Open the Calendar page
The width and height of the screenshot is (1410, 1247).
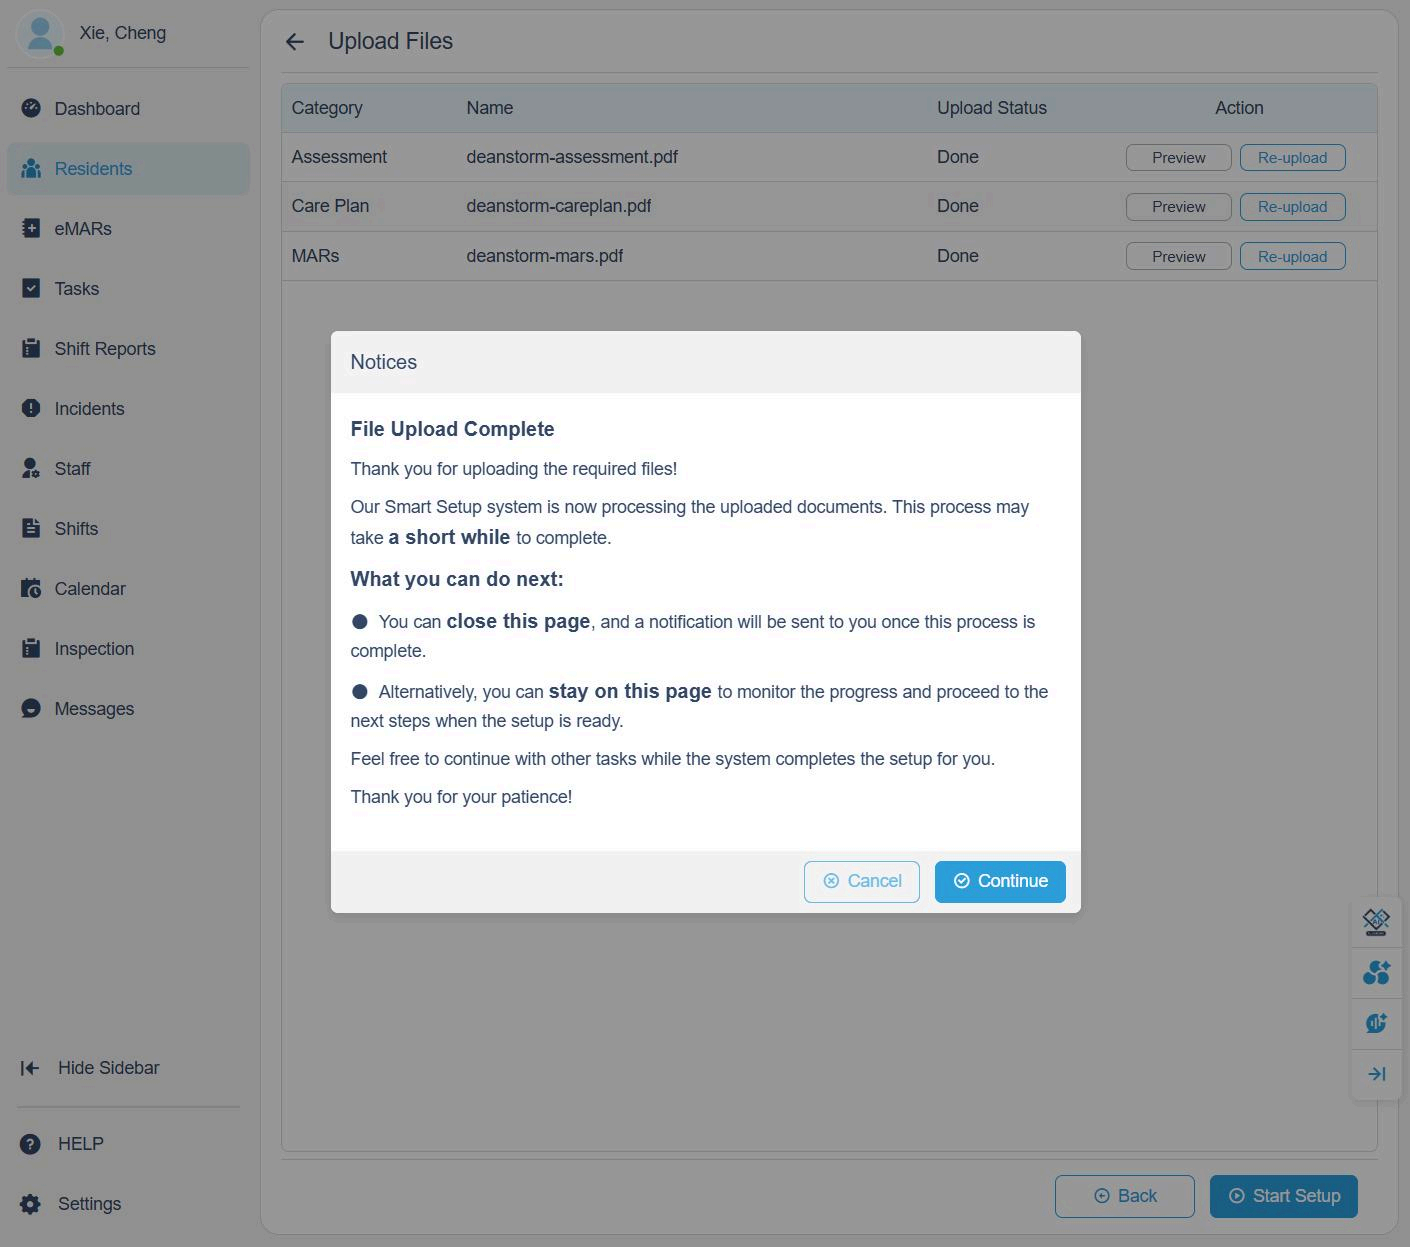click(89, 588)
